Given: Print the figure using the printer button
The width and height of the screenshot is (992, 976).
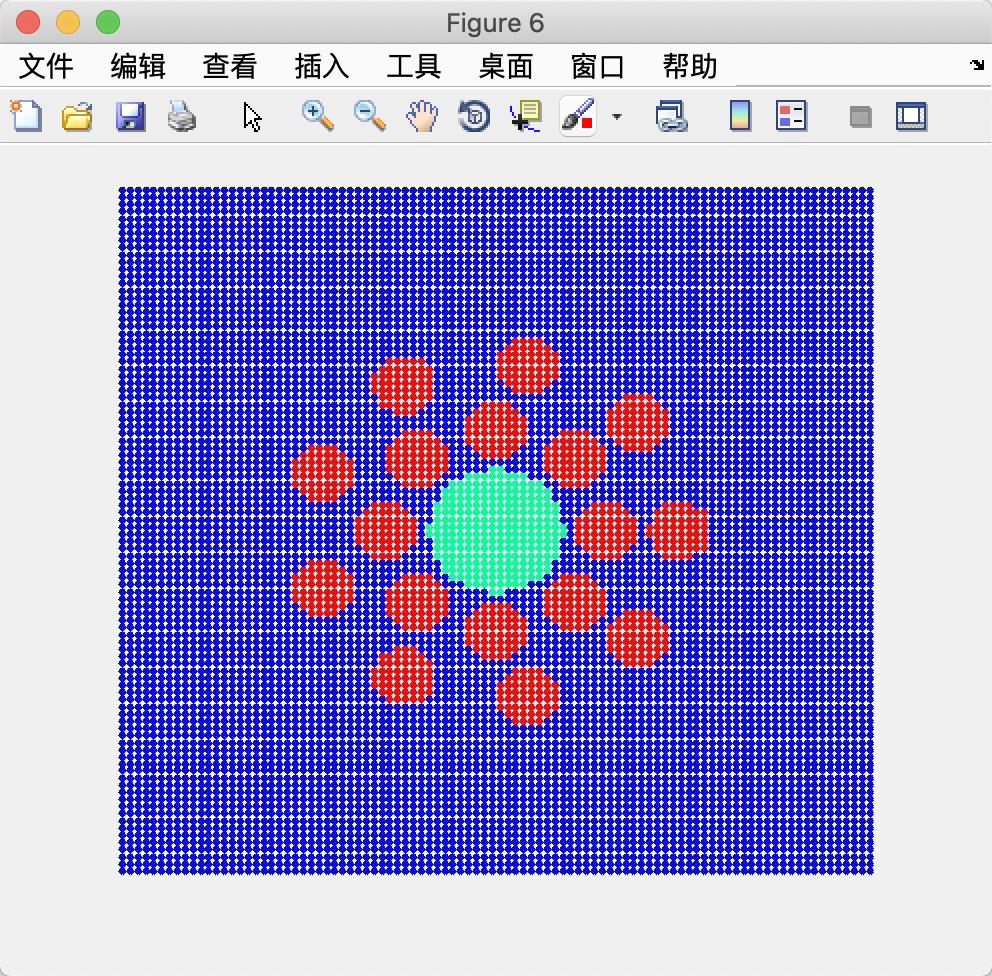Looking at the screenshot, I should [x=182, y=116].
